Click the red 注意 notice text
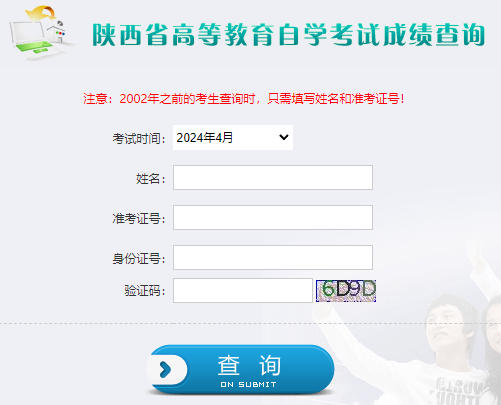The height and width of the screenshot is (405, 501). click(x=244, y=99)
